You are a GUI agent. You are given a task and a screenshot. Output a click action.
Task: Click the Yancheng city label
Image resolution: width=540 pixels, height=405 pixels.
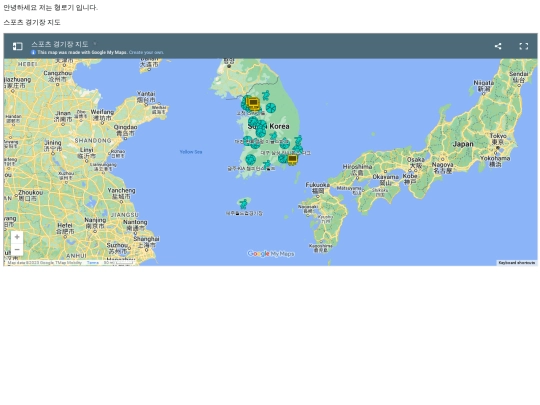121,193
